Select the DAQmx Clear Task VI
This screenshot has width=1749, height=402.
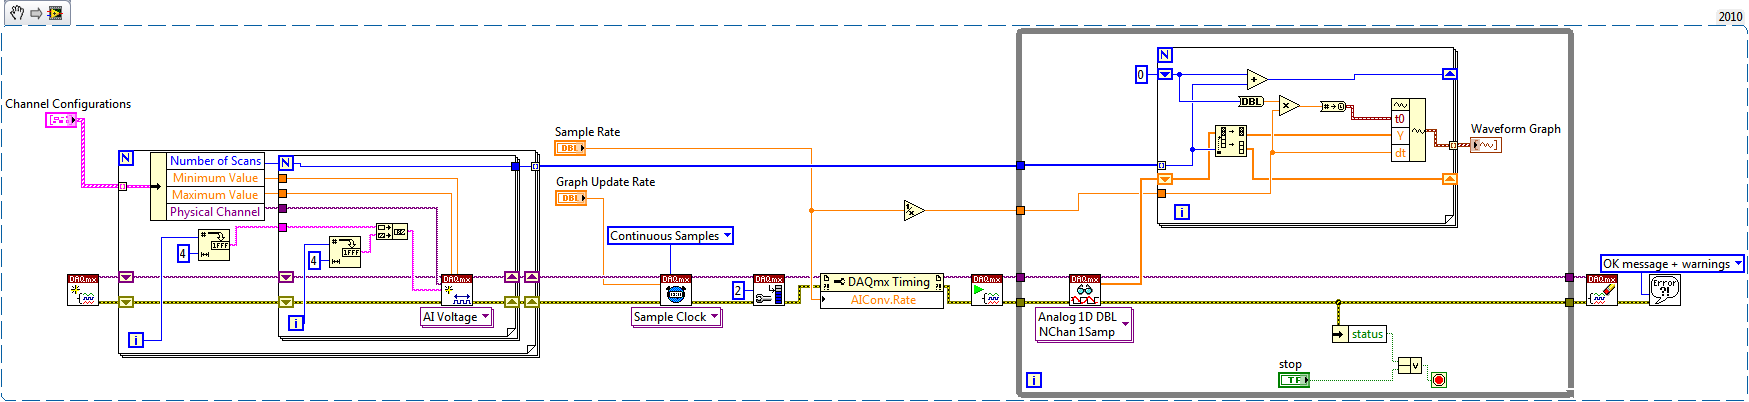(x=1602, y=290)
